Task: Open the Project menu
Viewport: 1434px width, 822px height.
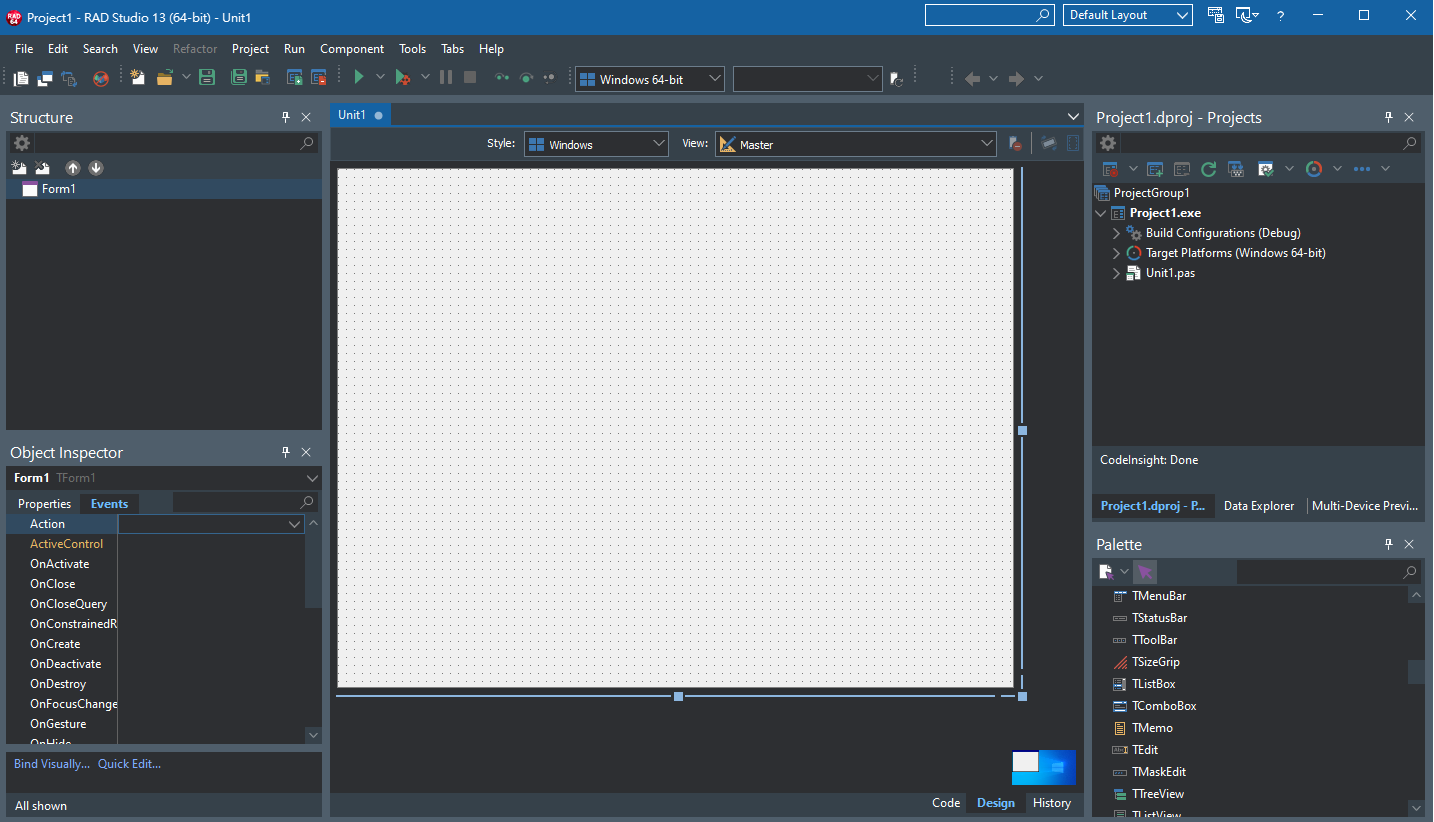Action: coord(250,49)
